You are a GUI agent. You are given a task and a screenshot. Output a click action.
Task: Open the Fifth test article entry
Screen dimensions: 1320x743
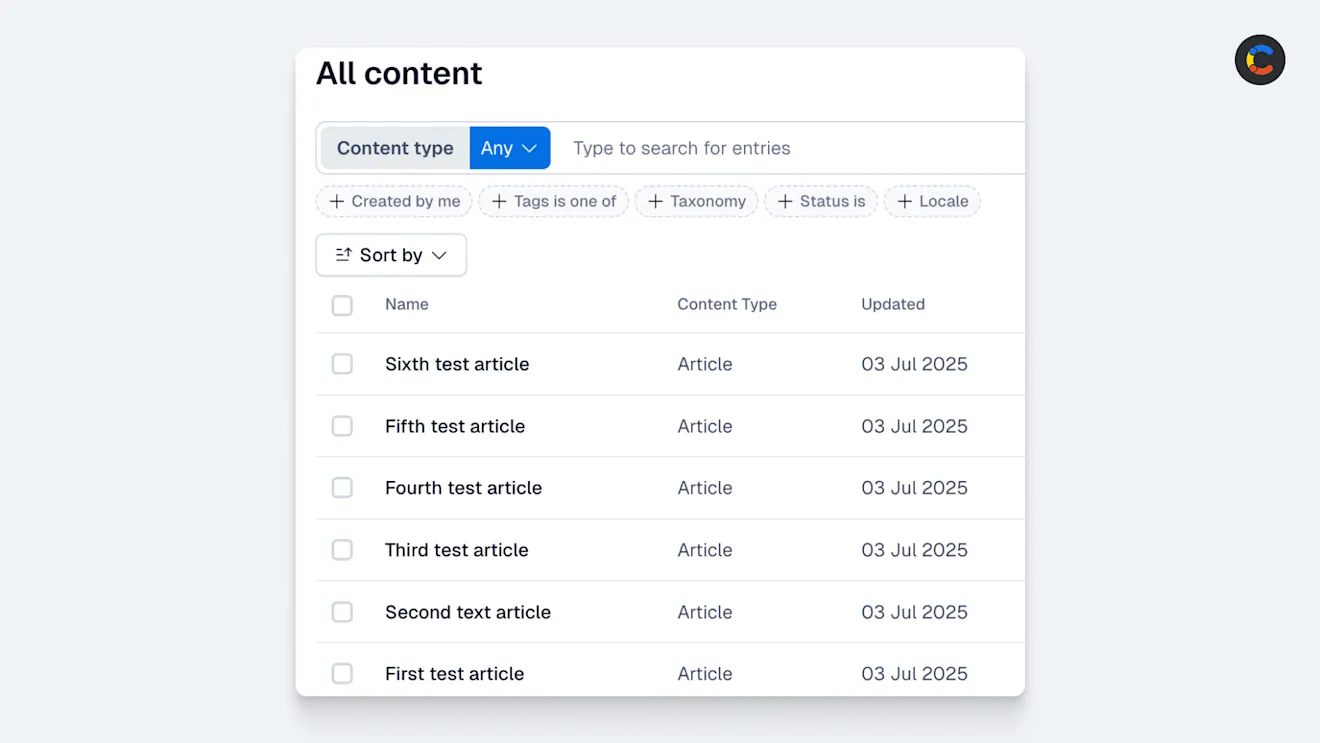click(x=455, y=425)
